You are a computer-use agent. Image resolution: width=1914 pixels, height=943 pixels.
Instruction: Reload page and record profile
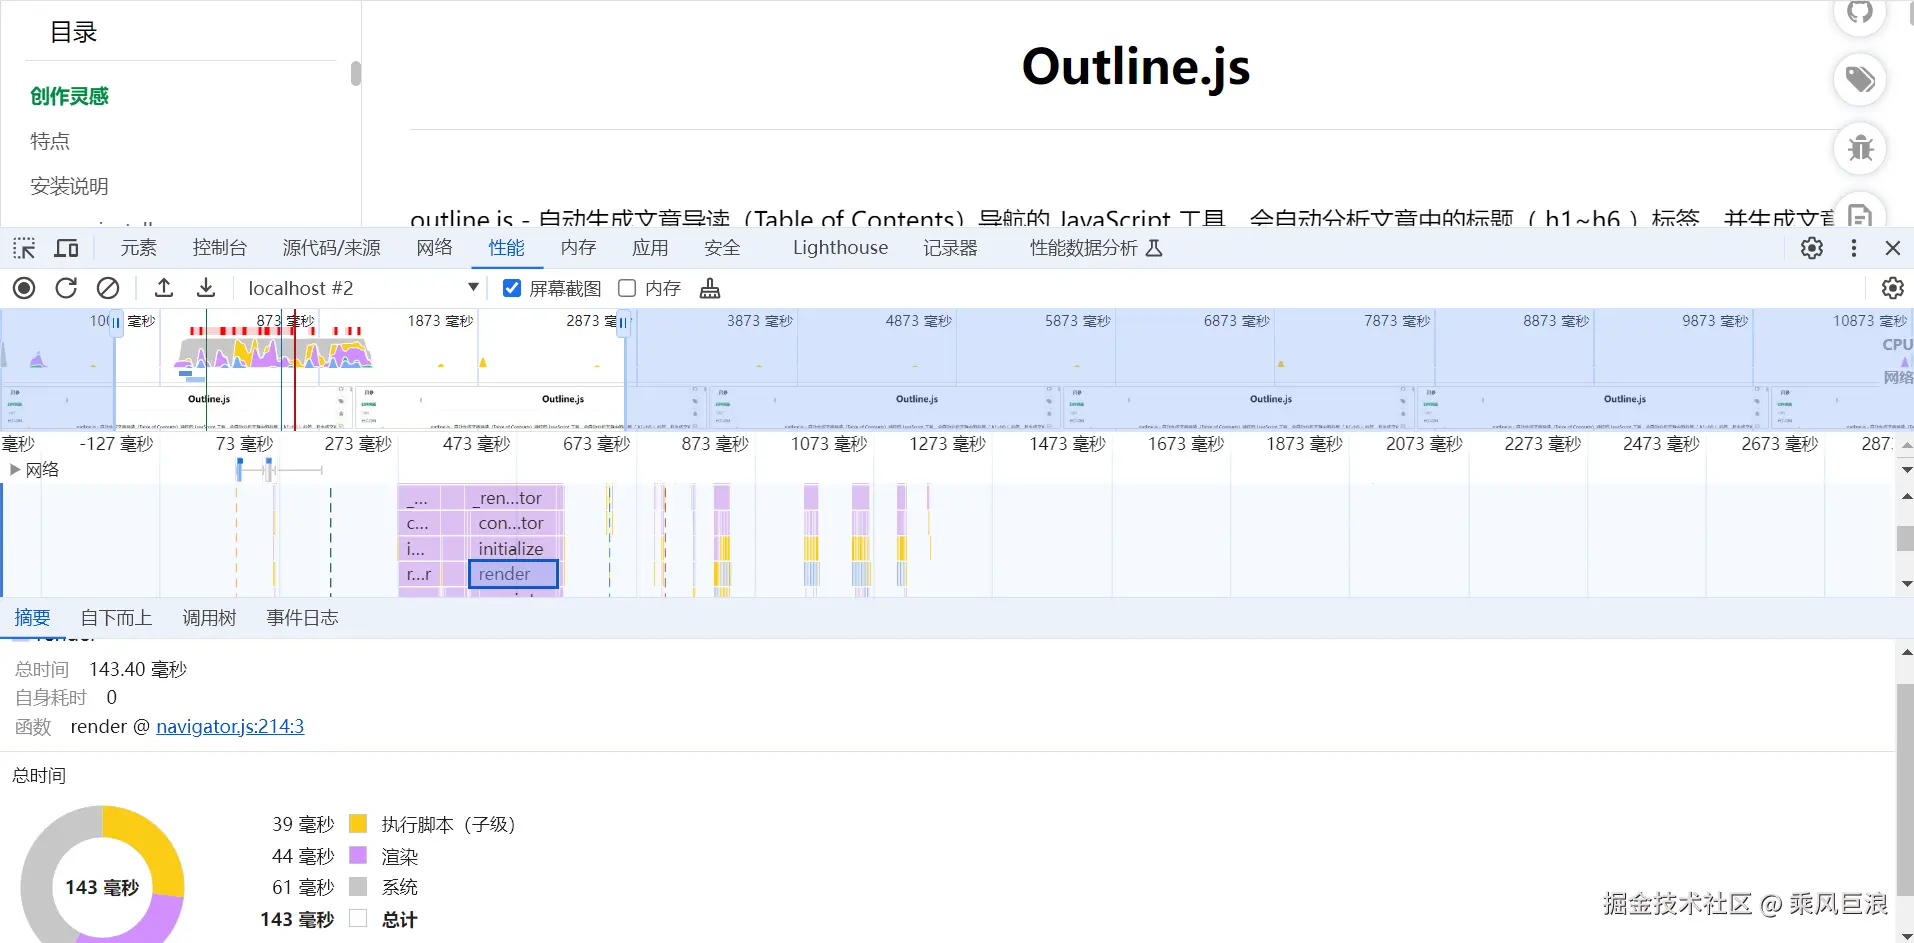pos(66,288)
